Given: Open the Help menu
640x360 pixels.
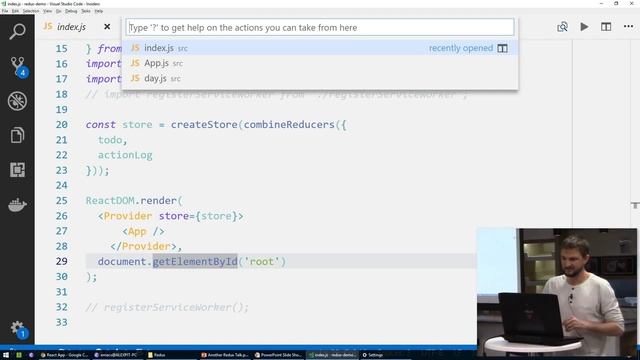Looking at the screenshot, I should pyautogui.click(x=99, y=11).
